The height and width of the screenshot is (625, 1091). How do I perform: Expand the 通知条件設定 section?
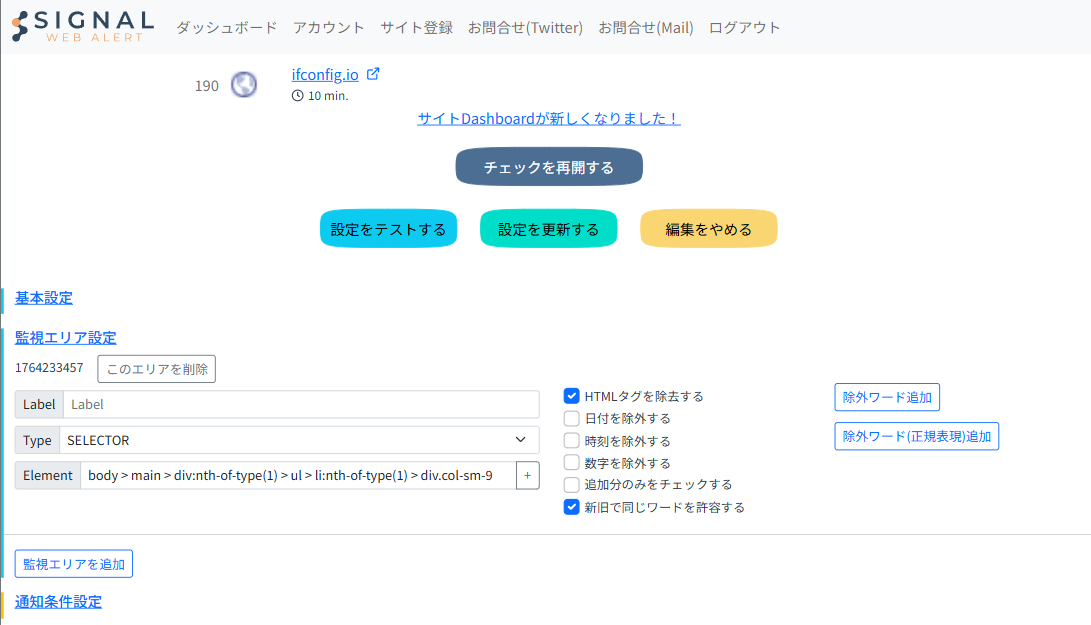click(x=58, y=602)
